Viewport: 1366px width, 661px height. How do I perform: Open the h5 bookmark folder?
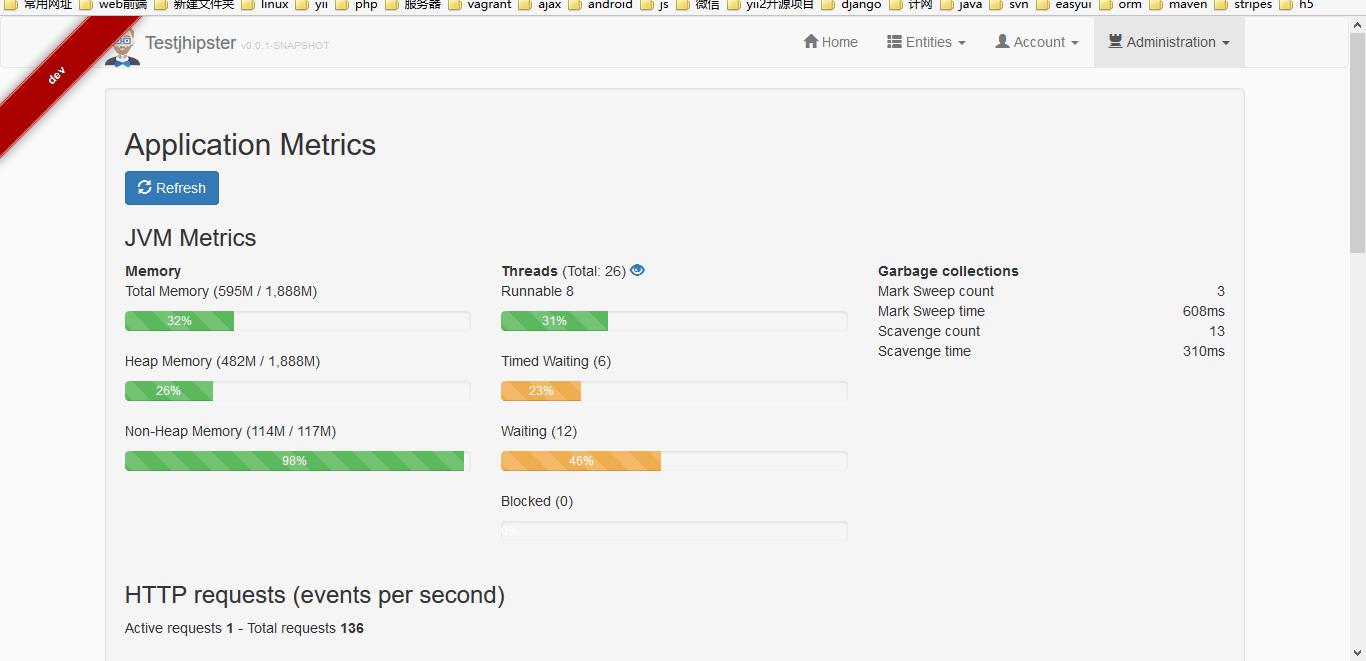(1297, 5)
